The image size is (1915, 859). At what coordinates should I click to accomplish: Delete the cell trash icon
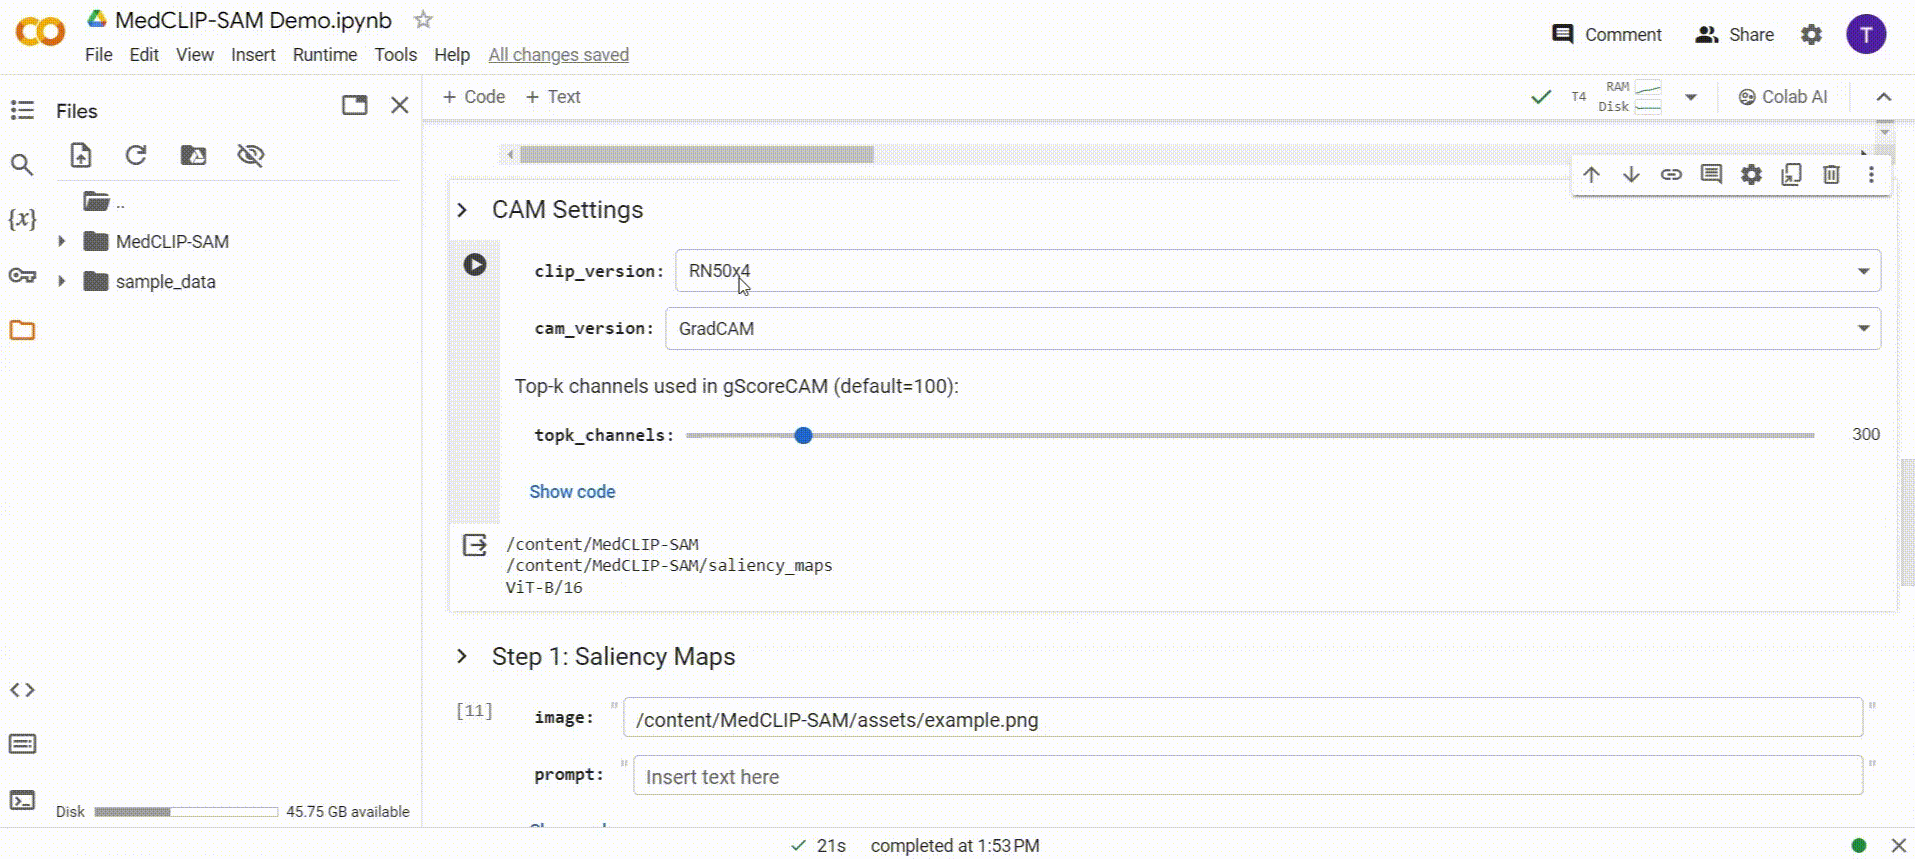[1831, 175]
